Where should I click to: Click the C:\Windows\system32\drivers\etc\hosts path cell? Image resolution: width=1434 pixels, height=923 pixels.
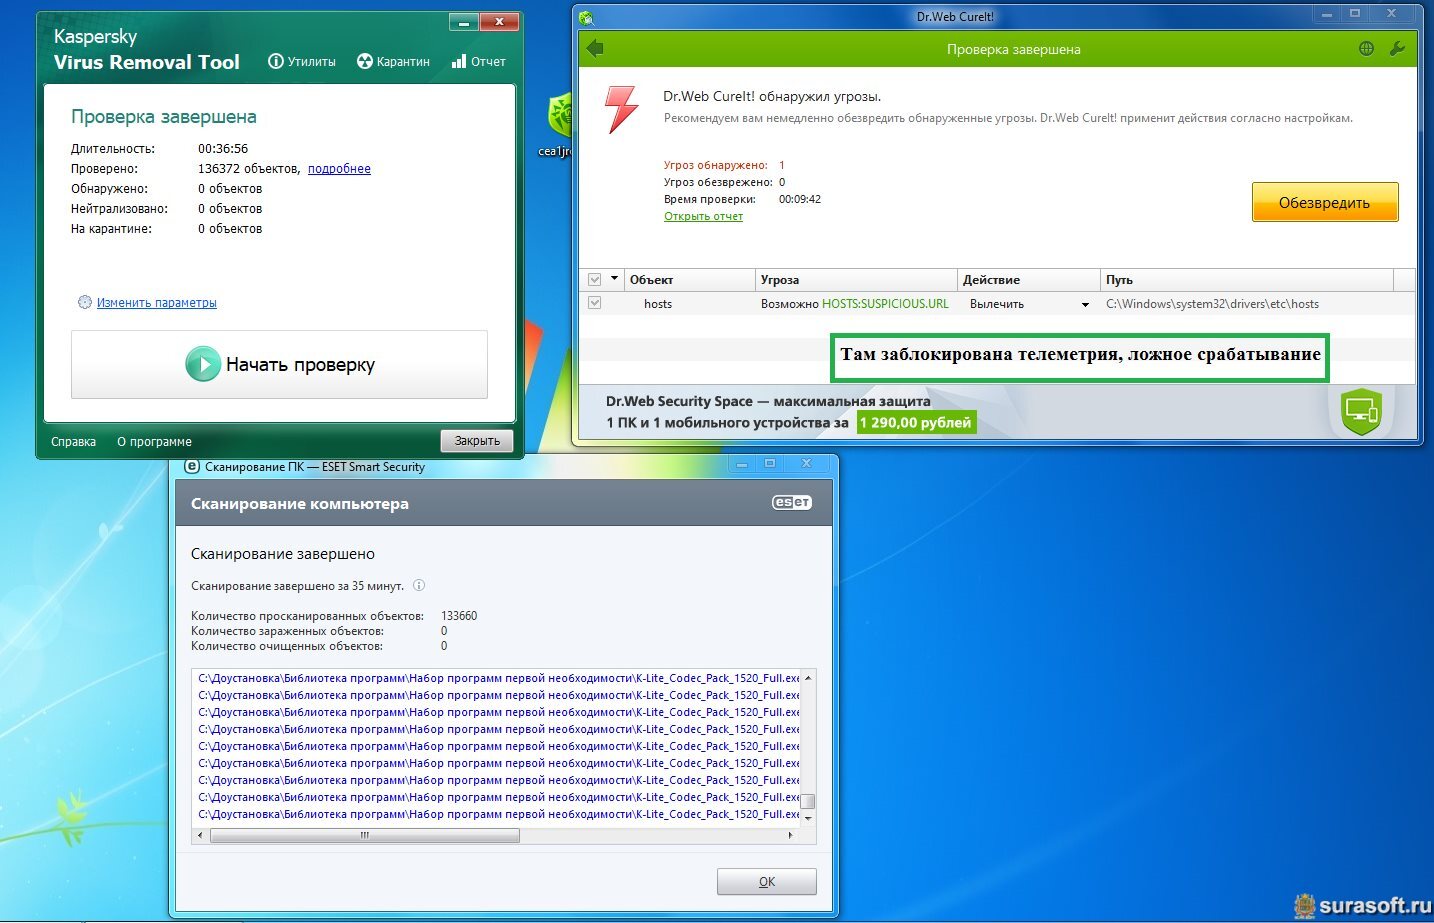tap(1212, 304)
